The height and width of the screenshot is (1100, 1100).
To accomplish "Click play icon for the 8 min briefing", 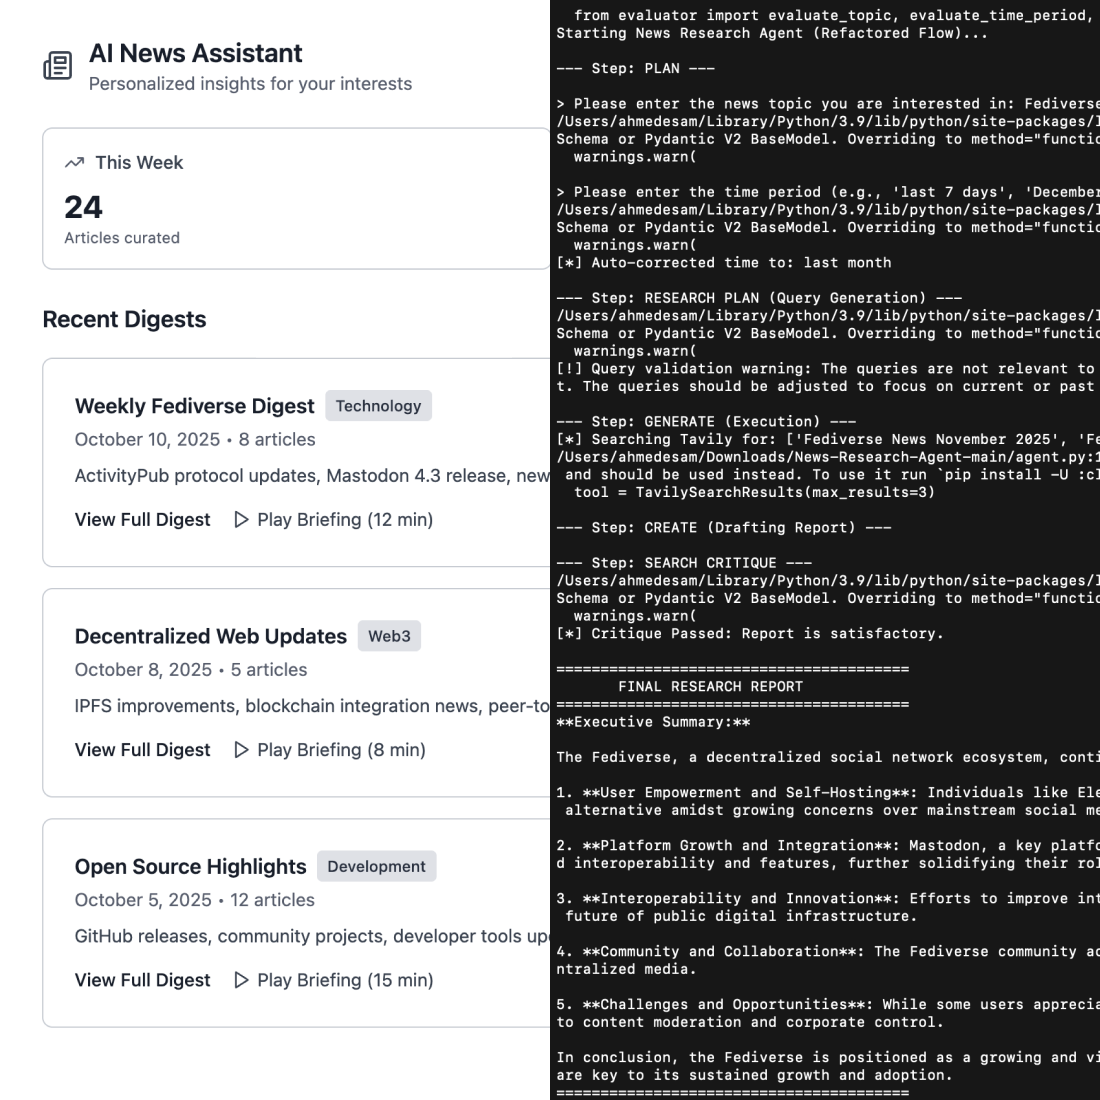I will click(241, 750).
